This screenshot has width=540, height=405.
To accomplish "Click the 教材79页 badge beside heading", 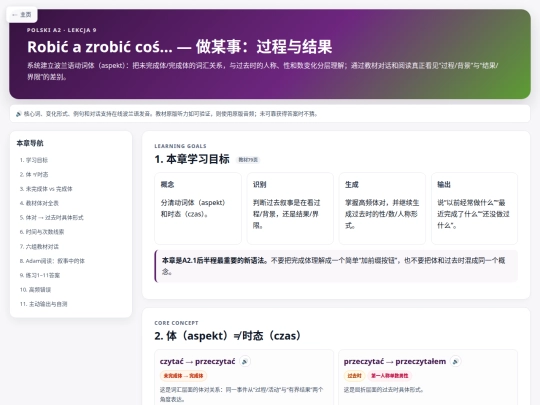I will coord(248,160).
